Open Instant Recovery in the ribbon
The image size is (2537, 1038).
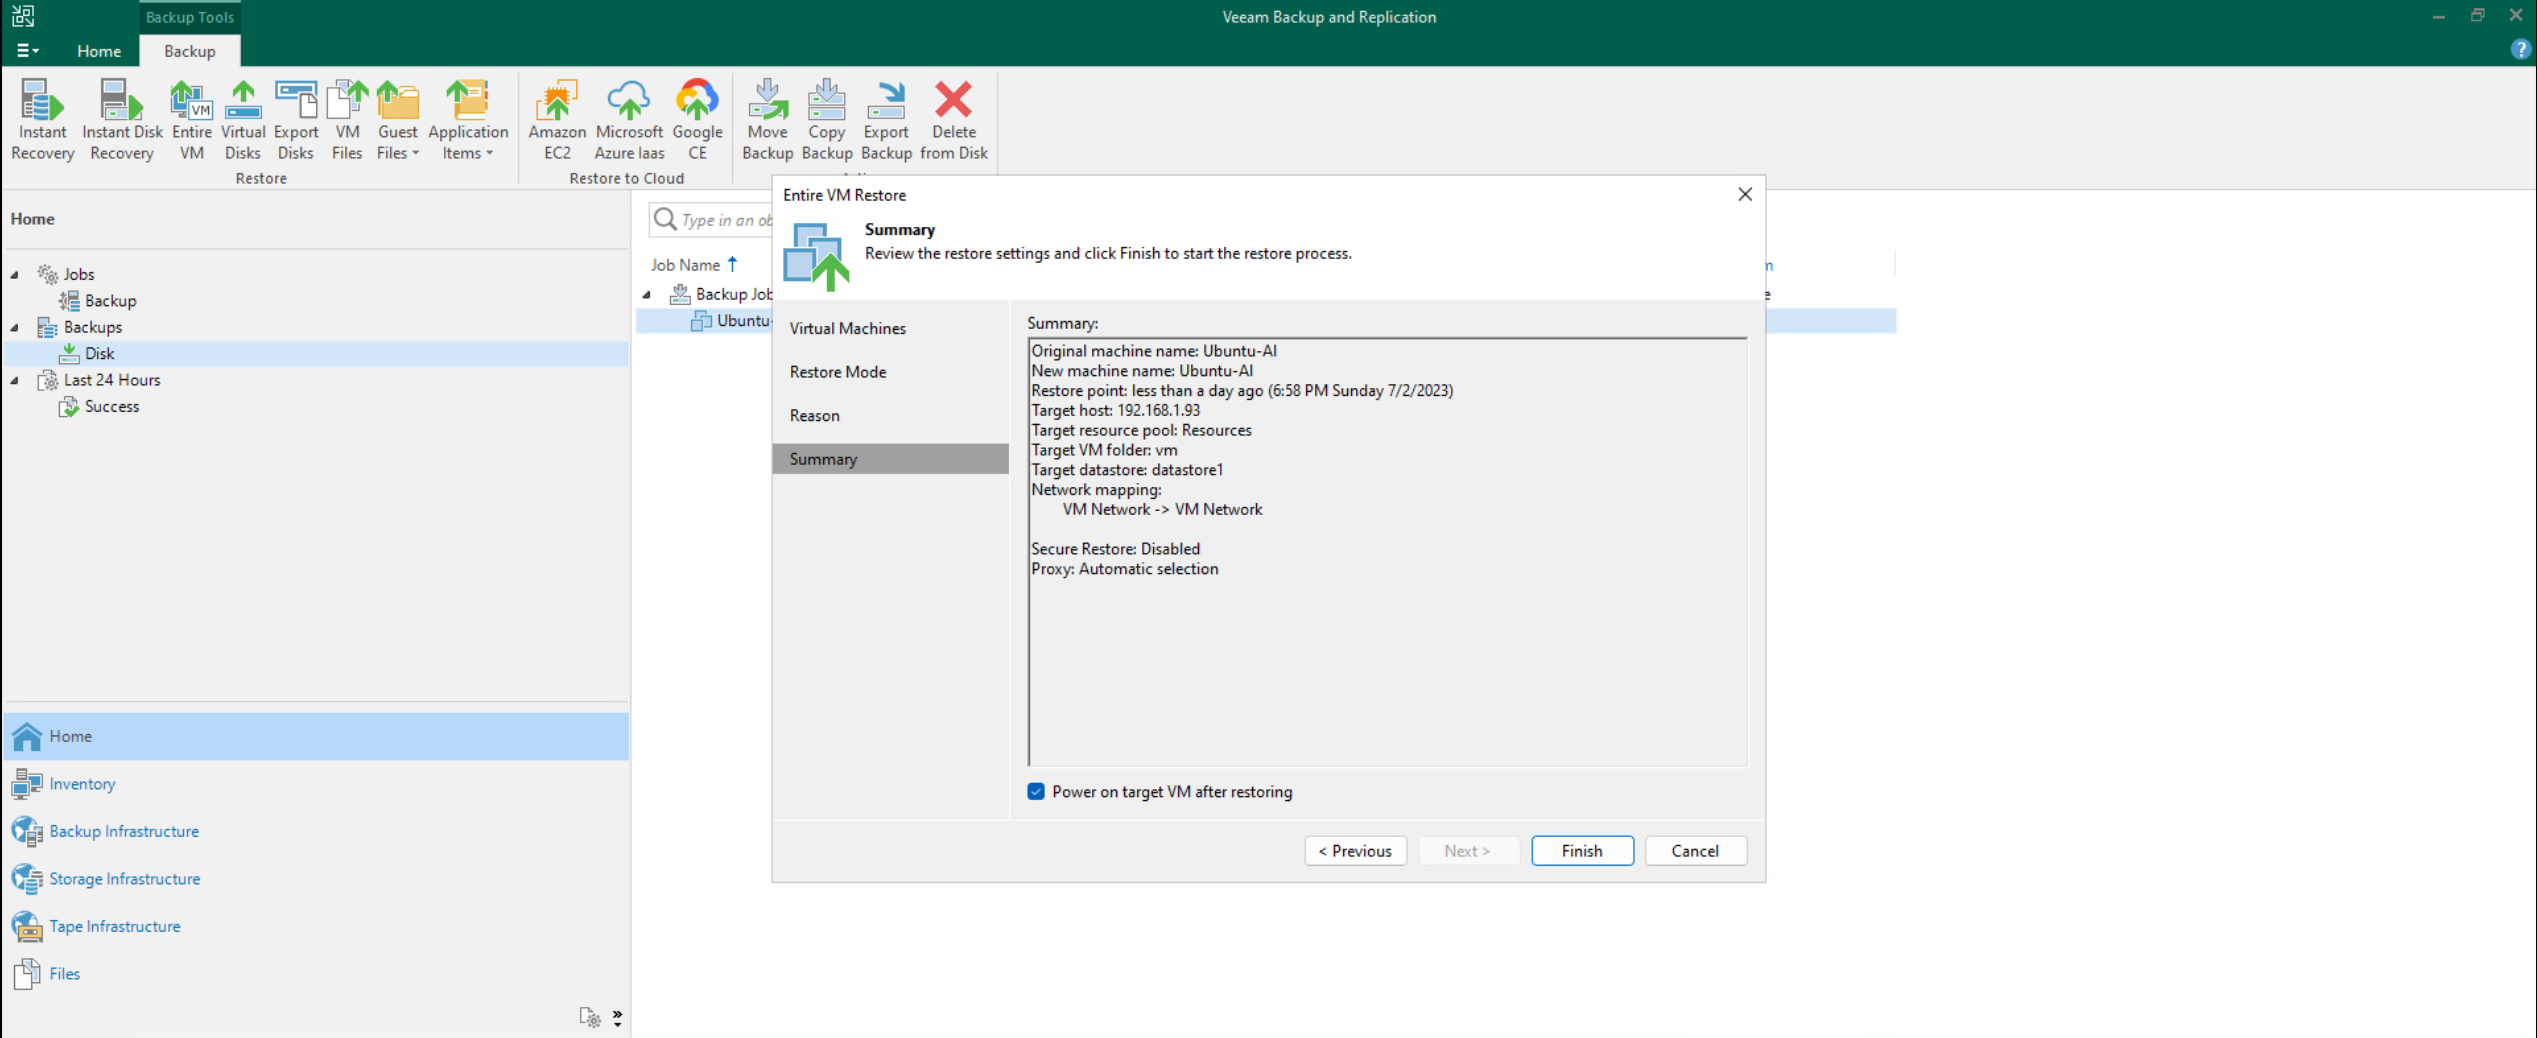point(42,120)
